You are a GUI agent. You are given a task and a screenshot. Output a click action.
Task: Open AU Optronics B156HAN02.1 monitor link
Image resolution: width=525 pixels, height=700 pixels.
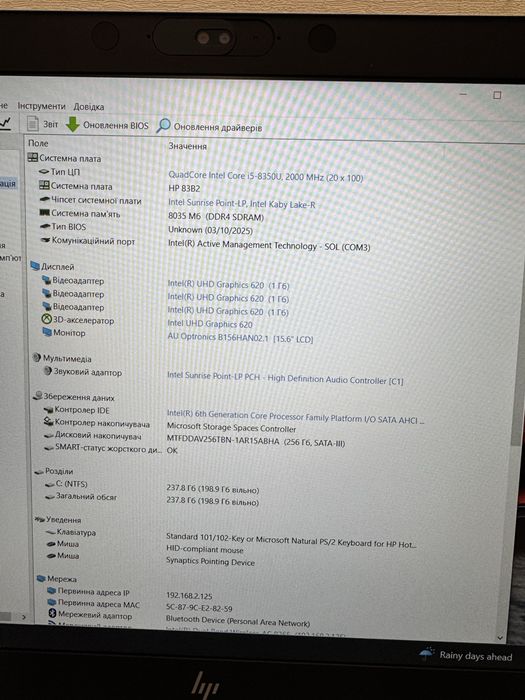(240, 338)
